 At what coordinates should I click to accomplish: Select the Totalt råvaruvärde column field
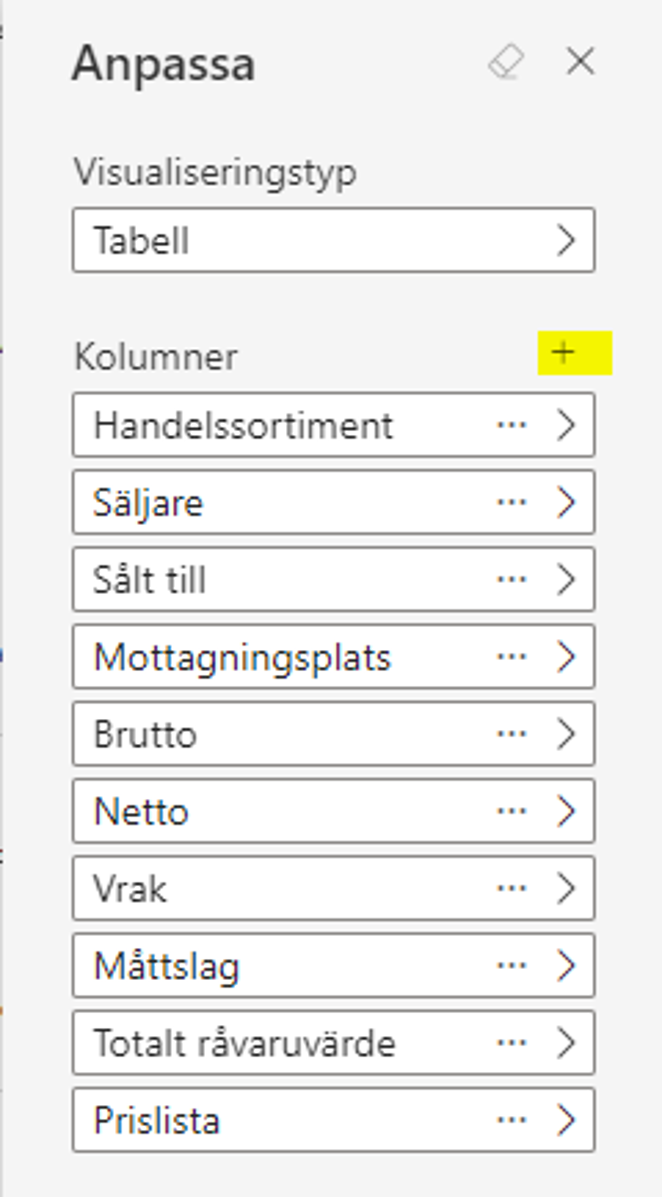coord(333,1042)
